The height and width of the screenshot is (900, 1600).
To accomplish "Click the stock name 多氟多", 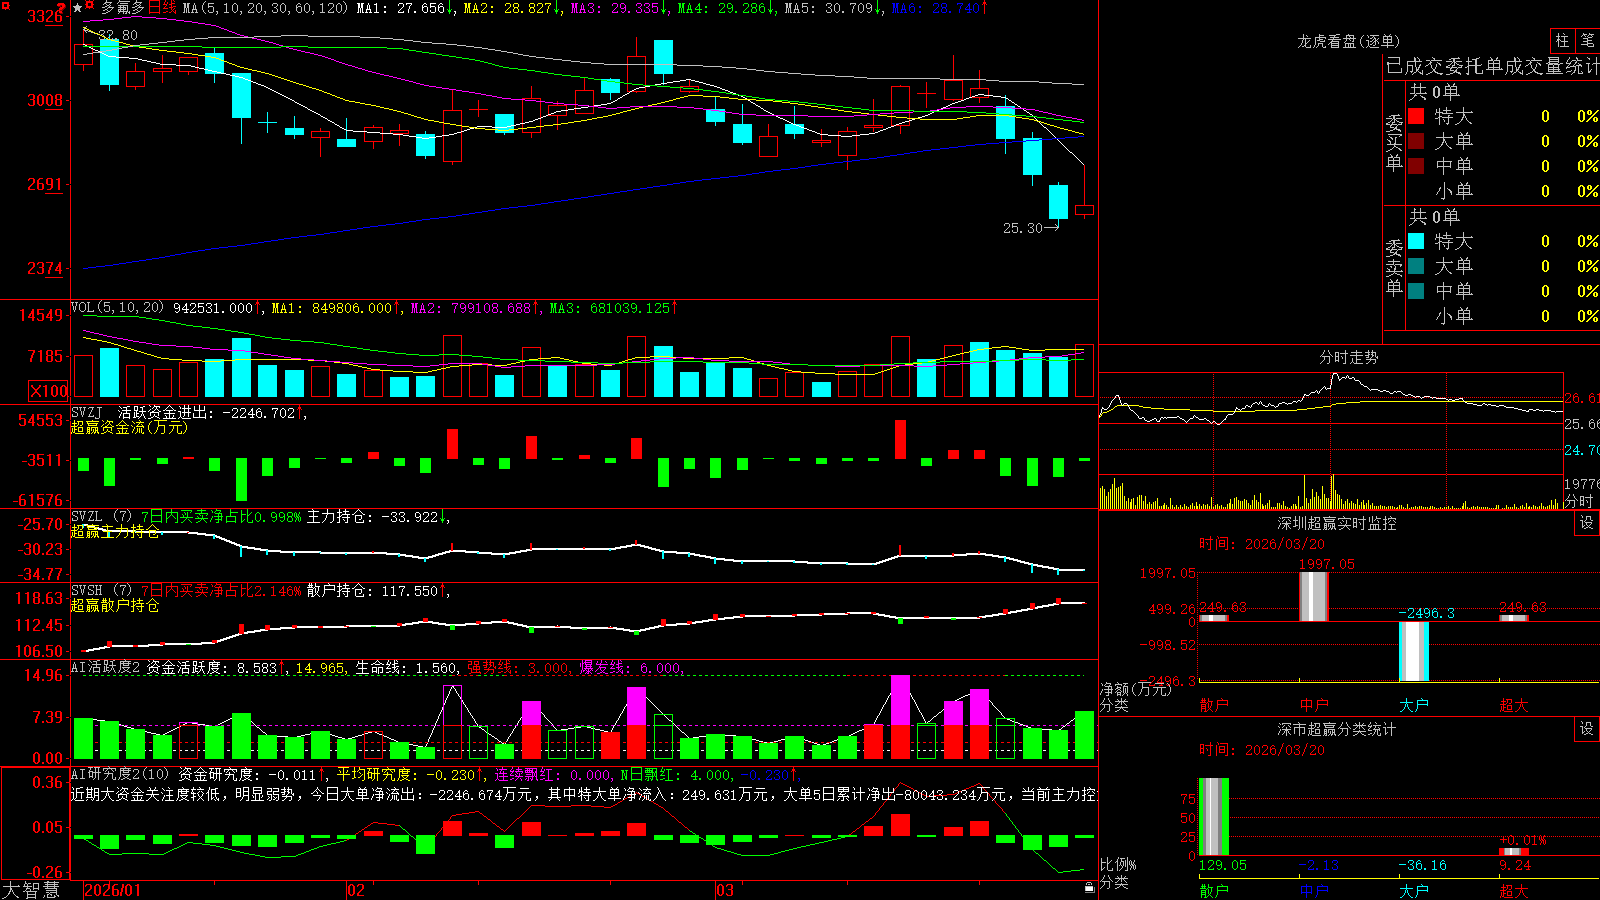I will point(123,8).
